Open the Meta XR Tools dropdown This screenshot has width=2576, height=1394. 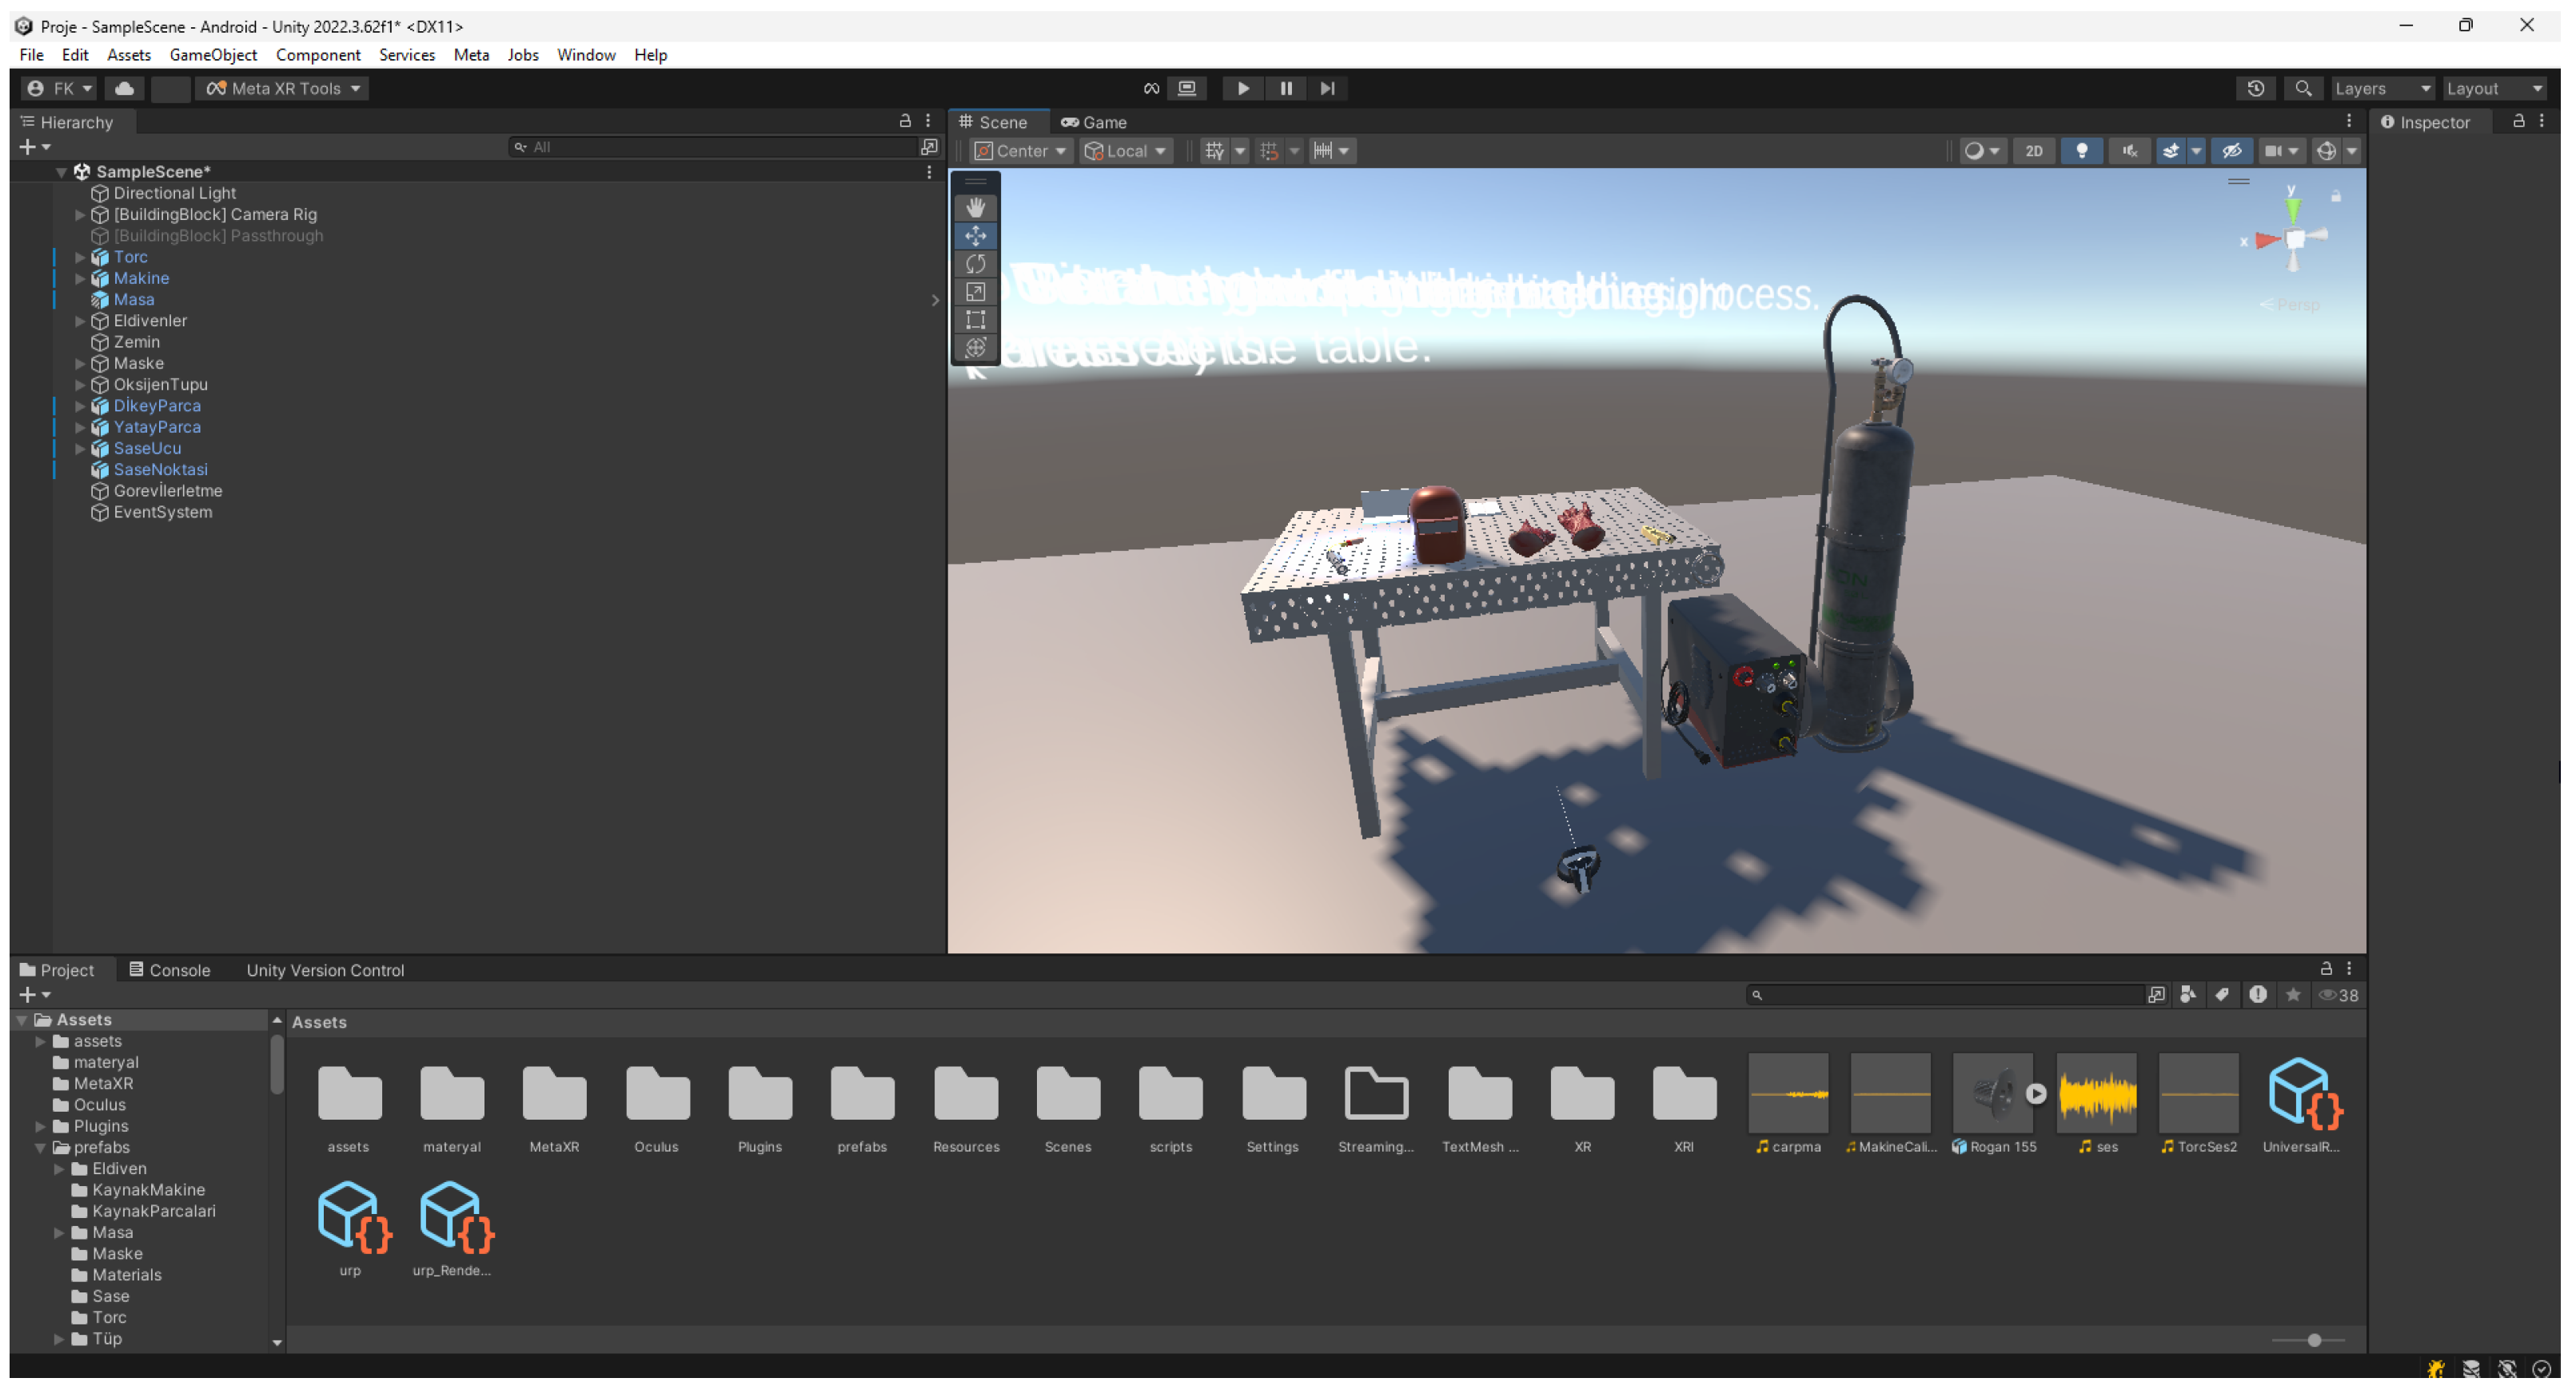coord(283,88)
